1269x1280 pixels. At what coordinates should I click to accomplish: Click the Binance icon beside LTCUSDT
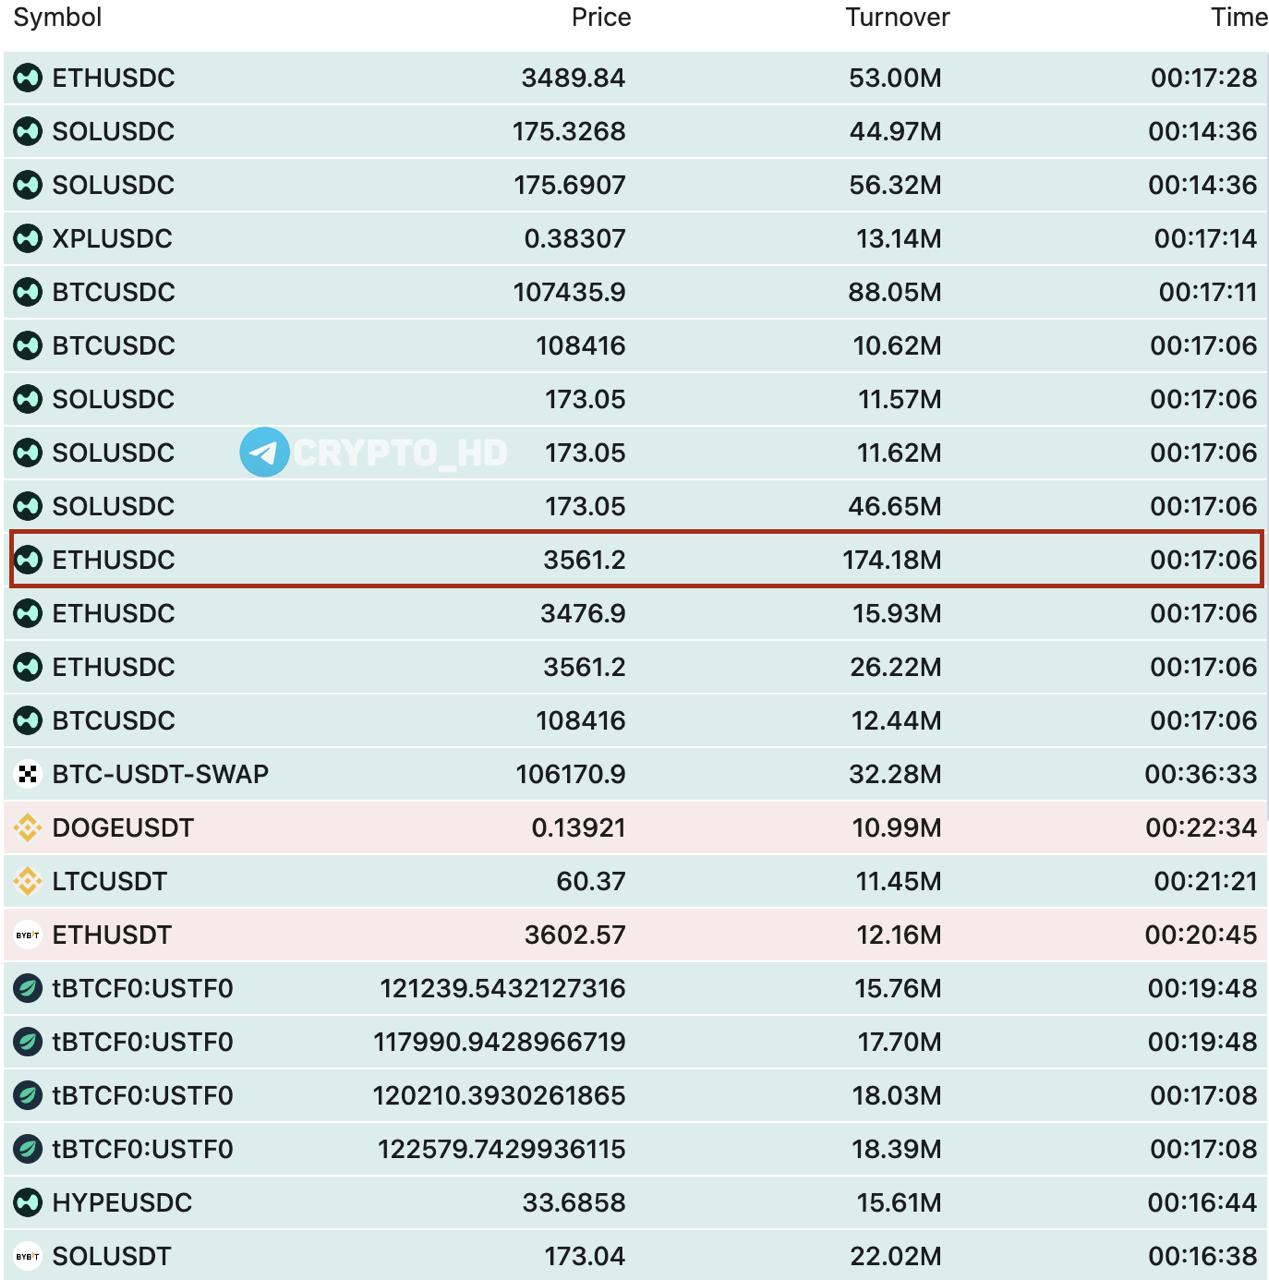point(28,881)
